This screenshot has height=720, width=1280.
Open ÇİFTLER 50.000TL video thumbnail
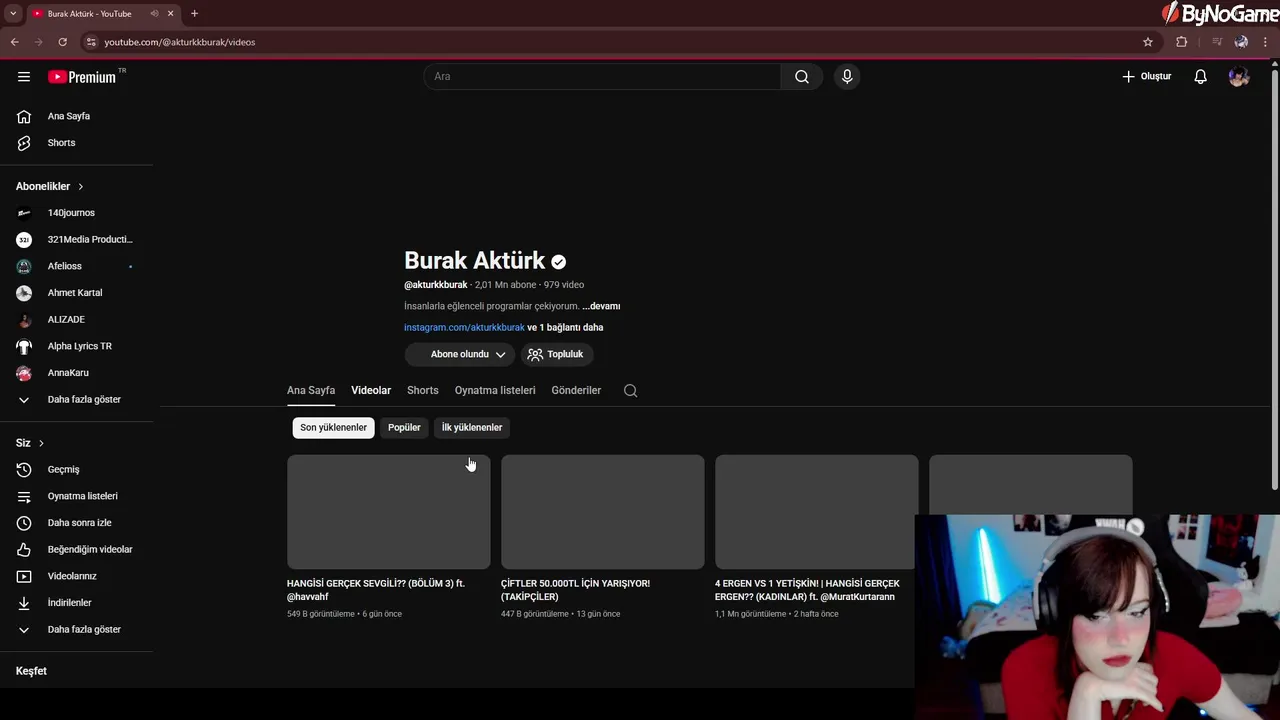pyautogui.click(x=603, y=512)
